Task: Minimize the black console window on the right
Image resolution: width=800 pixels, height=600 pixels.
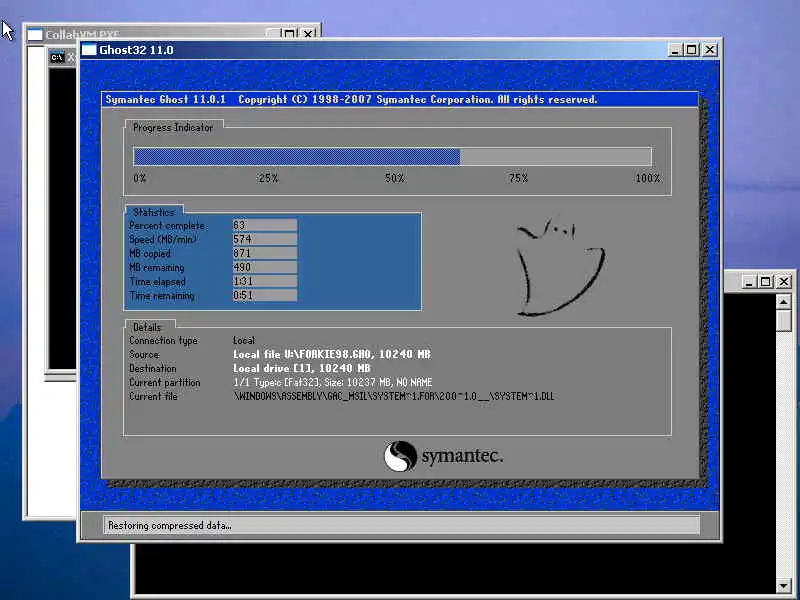Action: [748, 282]
